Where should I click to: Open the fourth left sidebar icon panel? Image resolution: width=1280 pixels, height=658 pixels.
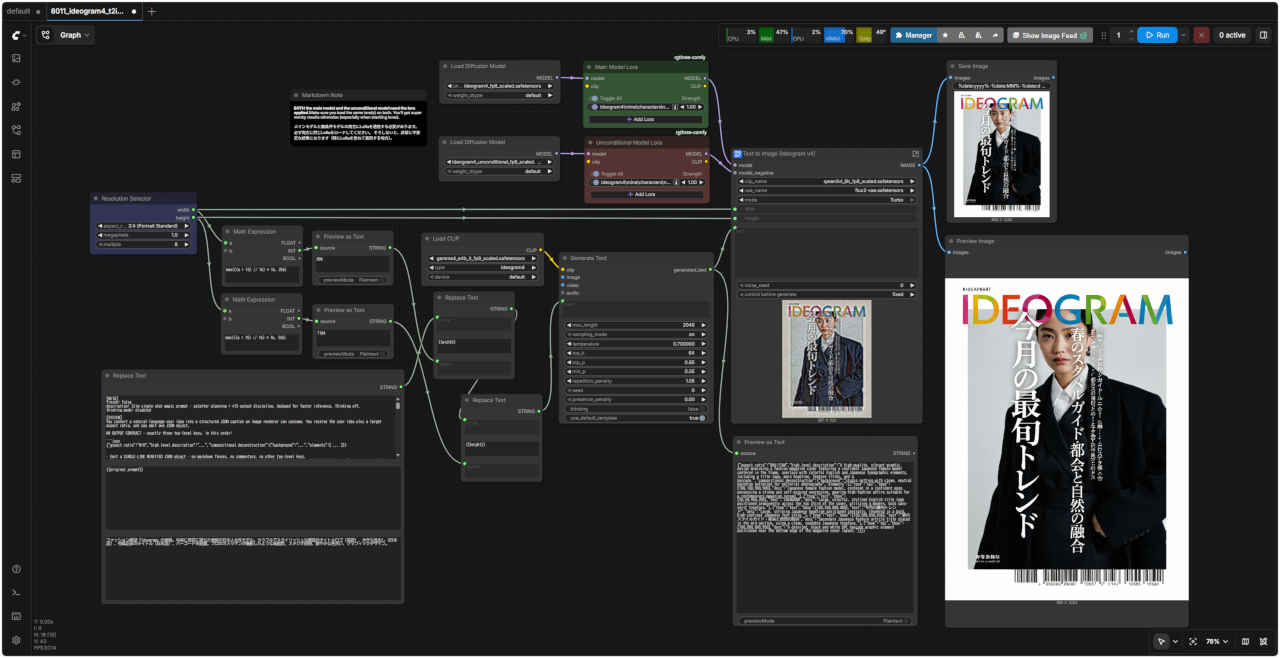[16, 106]
